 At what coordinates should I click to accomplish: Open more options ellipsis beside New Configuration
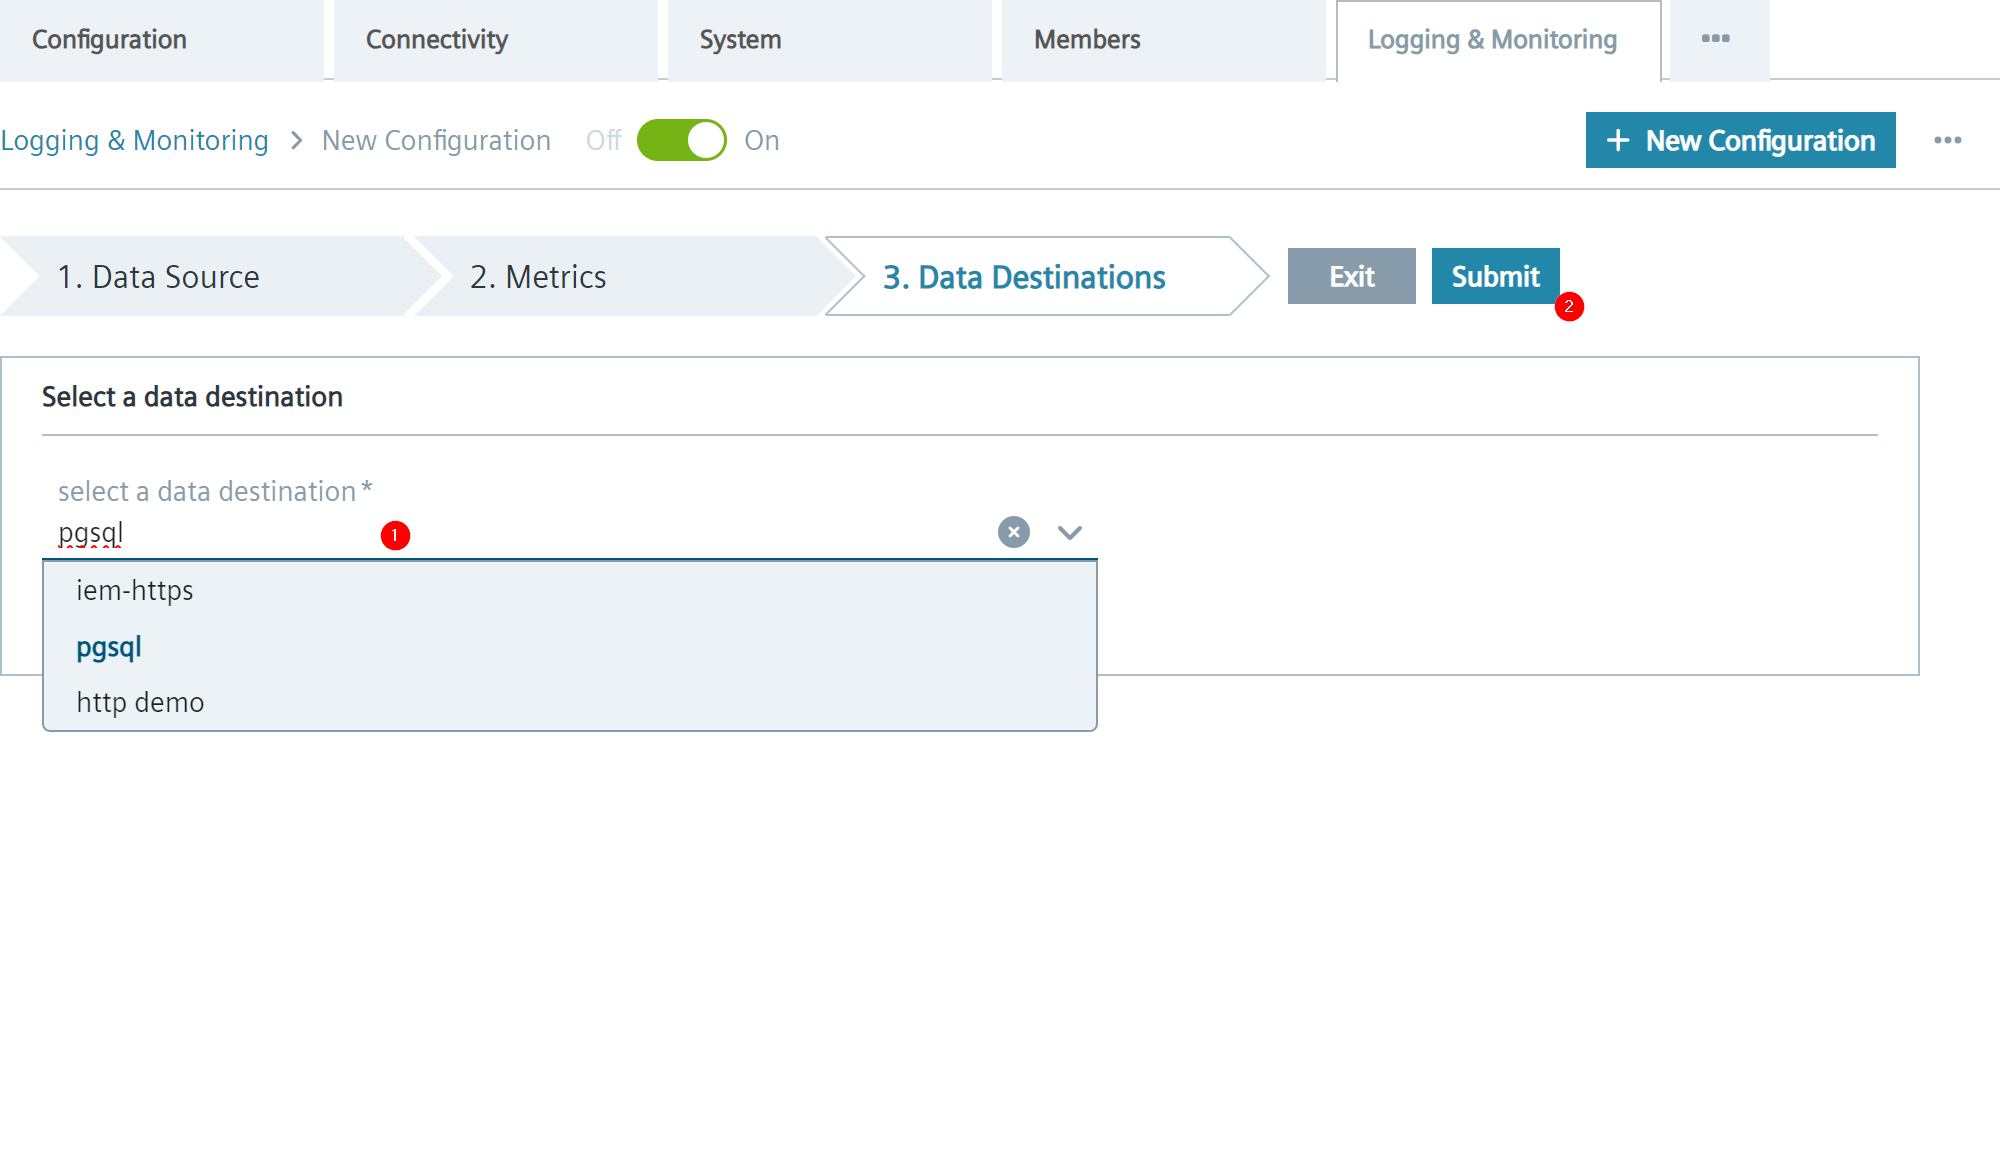pyautogui.click(x=1947, y=140)
